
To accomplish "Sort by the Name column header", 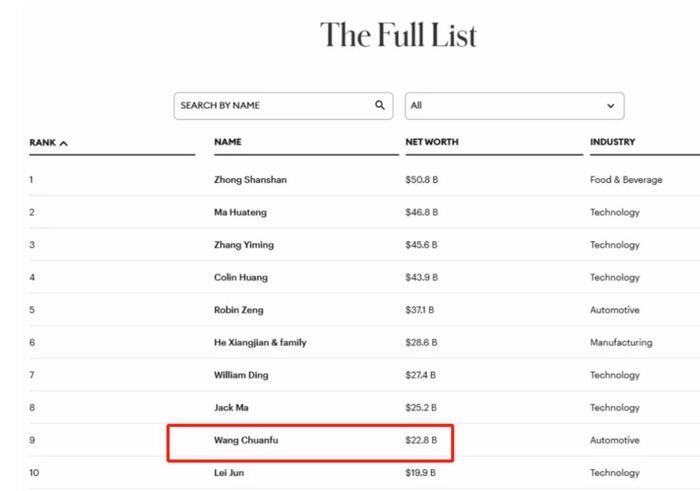I will tap(228, 142).
